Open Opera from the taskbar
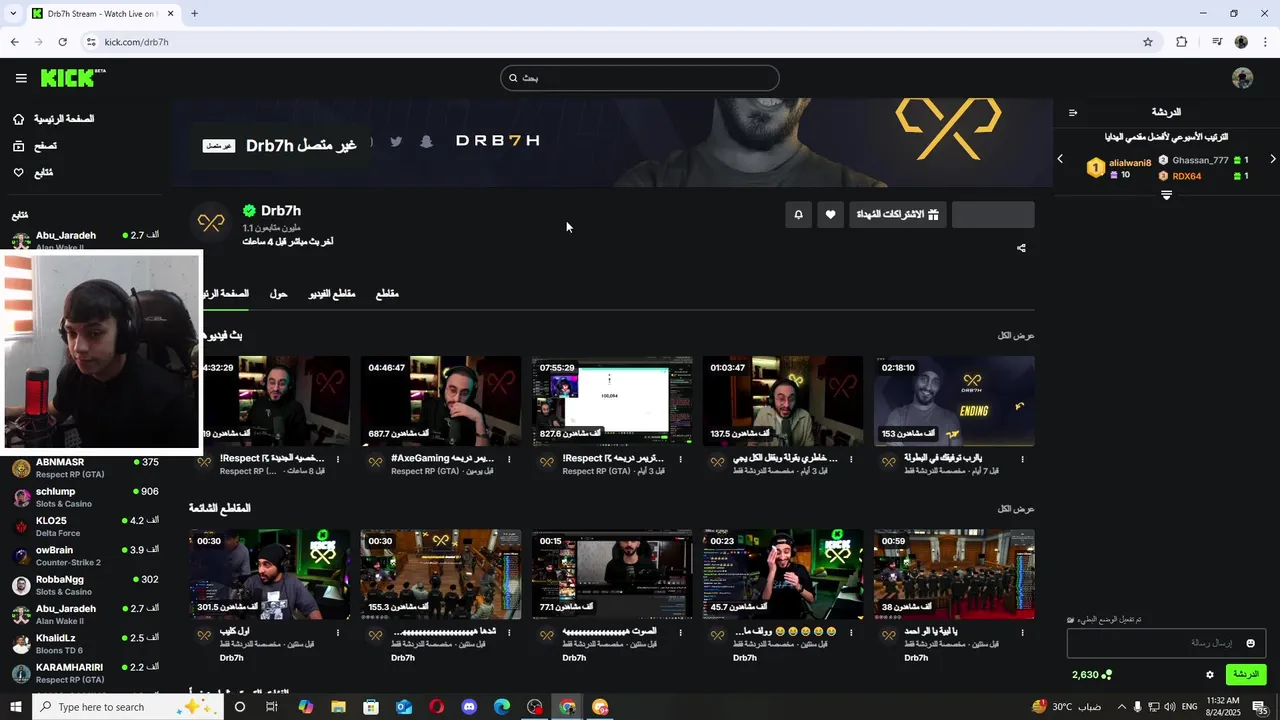This screenshot has height=720, width=1280. (437, 707)
